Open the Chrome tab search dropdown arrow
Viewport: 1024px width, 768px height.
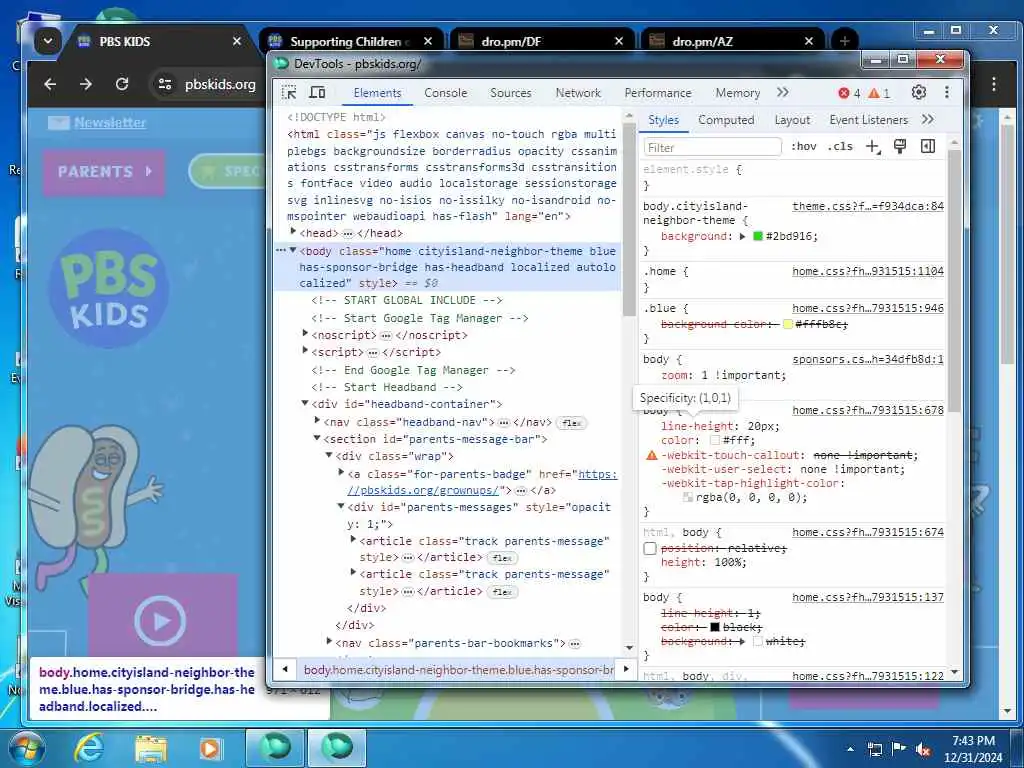coord(48,41)
